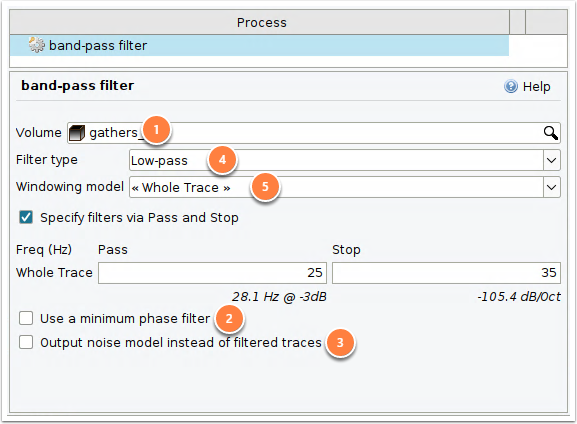577x424 pixels.
Task: Click the gear icon beside band-pass filter
Action: point(36,45)
